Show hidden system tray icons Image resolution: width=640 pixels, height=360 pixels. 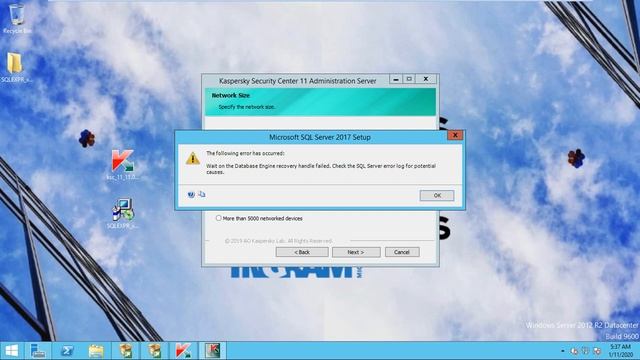562,351
